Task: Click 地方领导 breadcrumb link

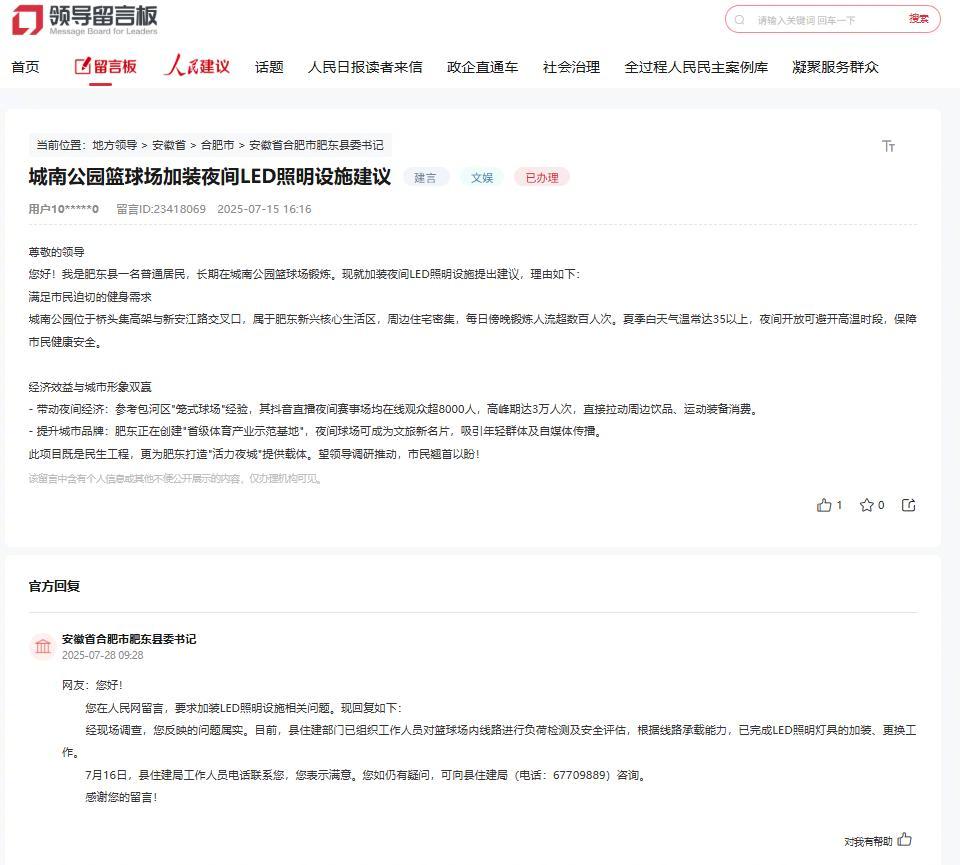Action: click(x=114, y=145)
